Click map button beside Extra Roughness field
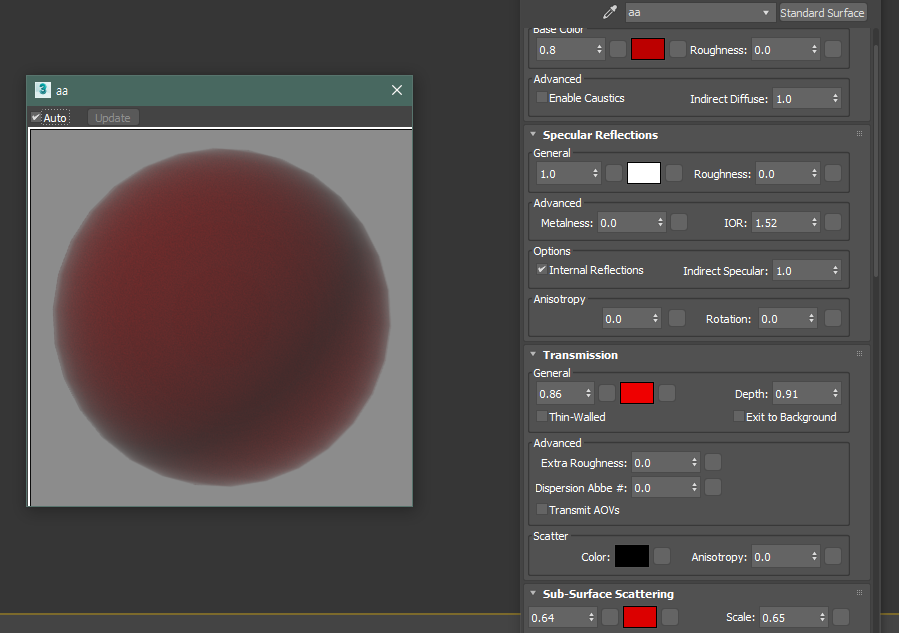Screen dimensions: 899x633 pos(713,463)
